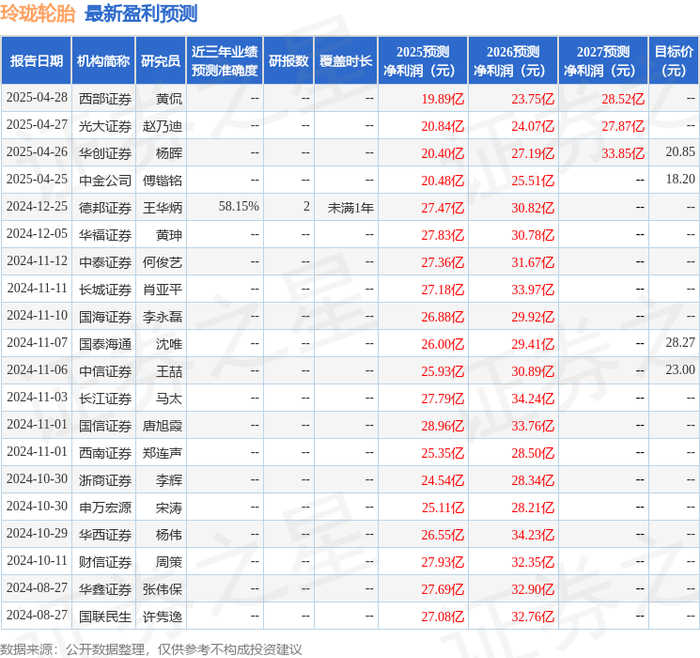Select the value 27.47亿
The height and width of the screenshot is (658, 700).
[x=442, y=208]
